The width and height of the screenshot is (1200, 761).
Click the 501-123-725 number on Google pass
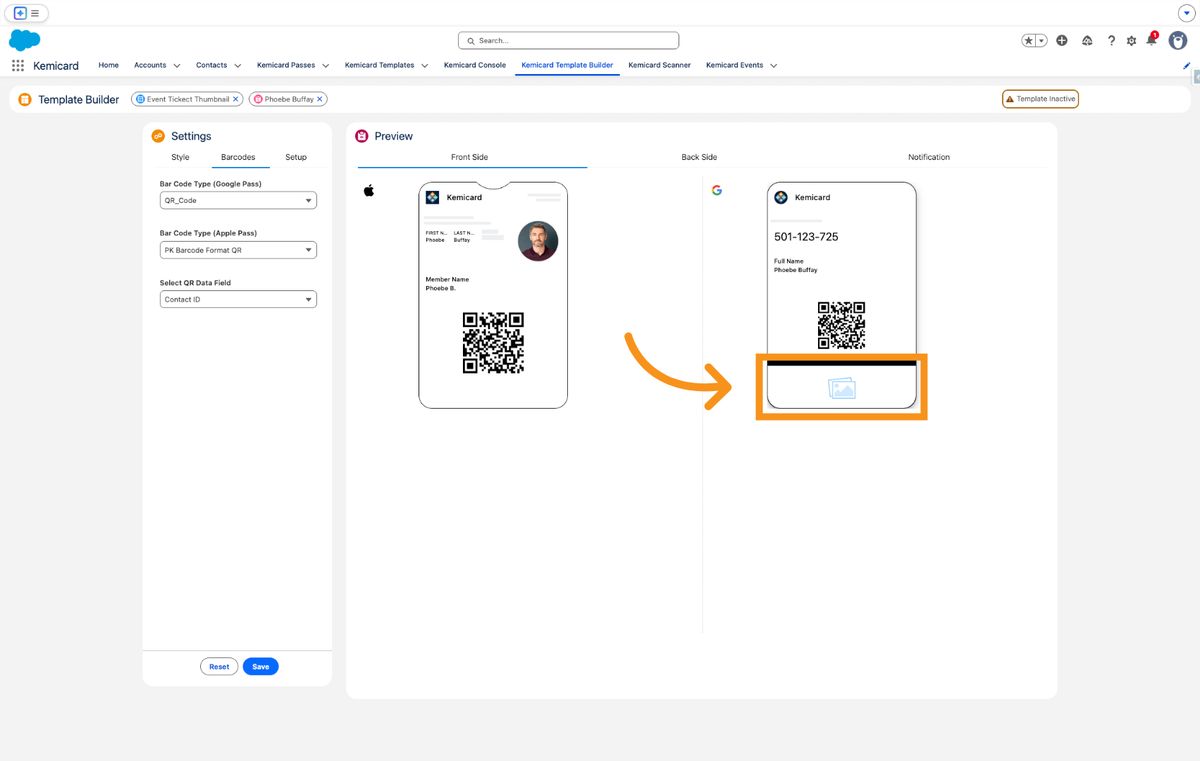tap(806, 237)
